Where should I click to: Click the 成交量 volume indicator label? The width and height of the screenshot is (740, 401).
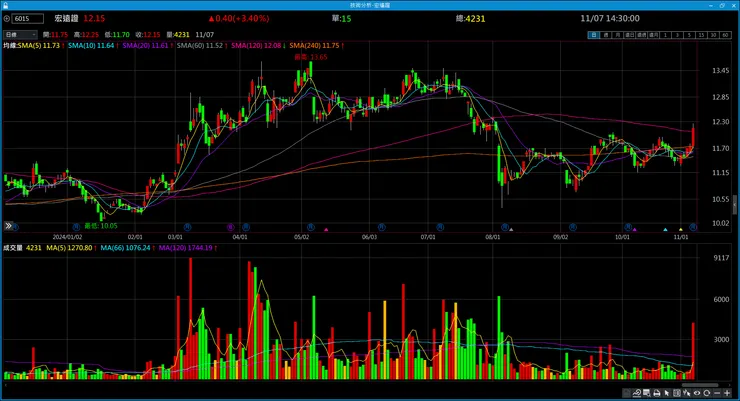tap(13, 248)
